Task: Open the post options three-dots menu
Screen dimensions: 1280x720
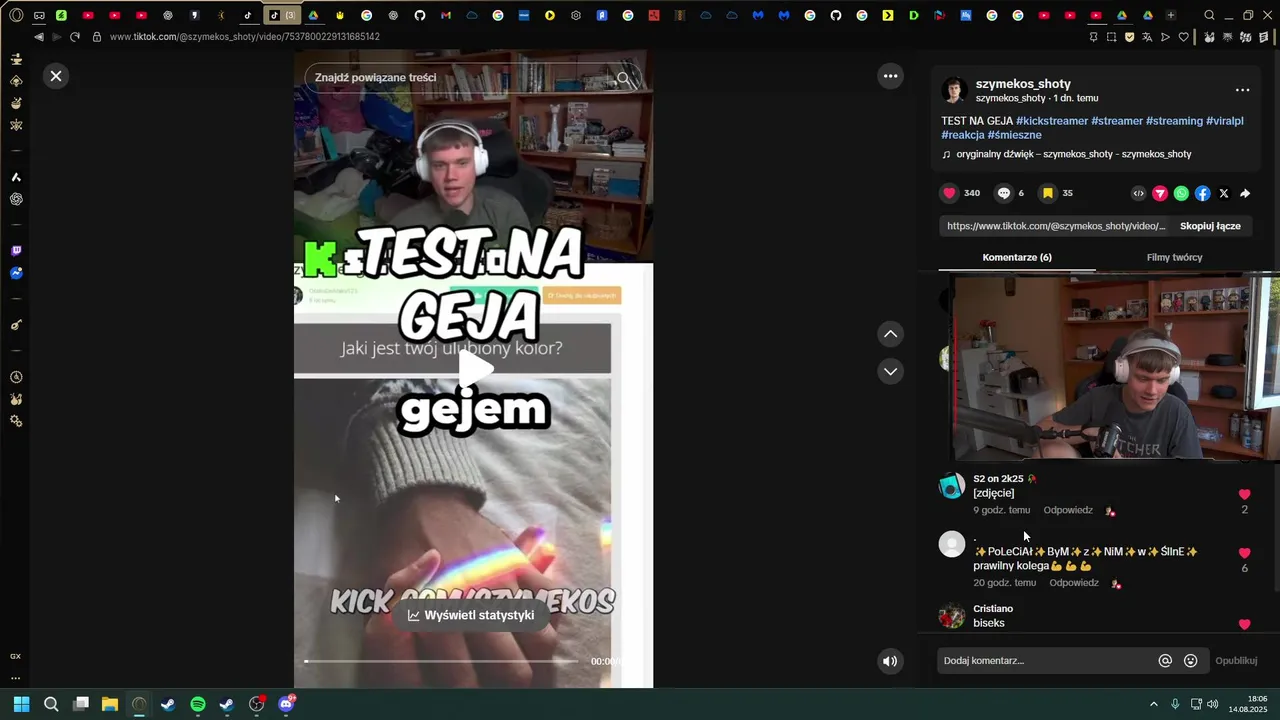Action: tap(1242, 90)
